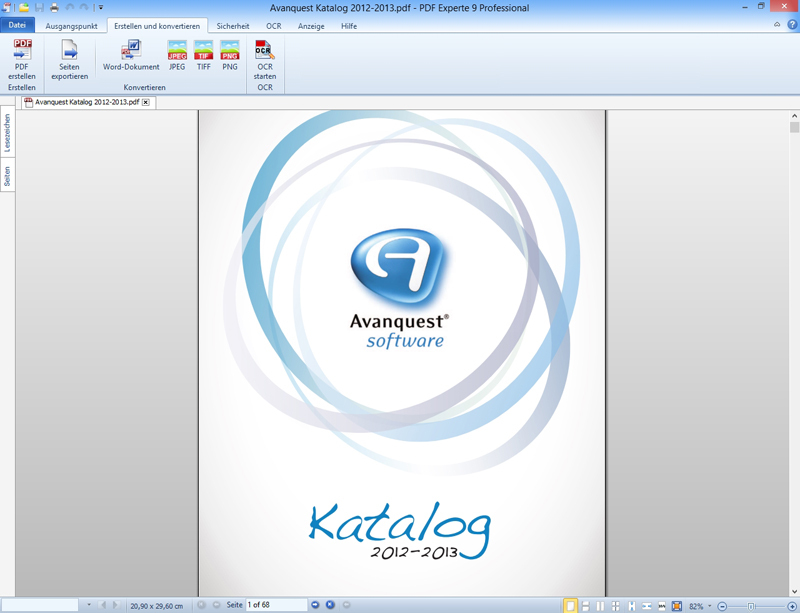The height and width of the screenshot is (613, 800).
Task: Zoom in with the plus button
Action: [792, 606]
